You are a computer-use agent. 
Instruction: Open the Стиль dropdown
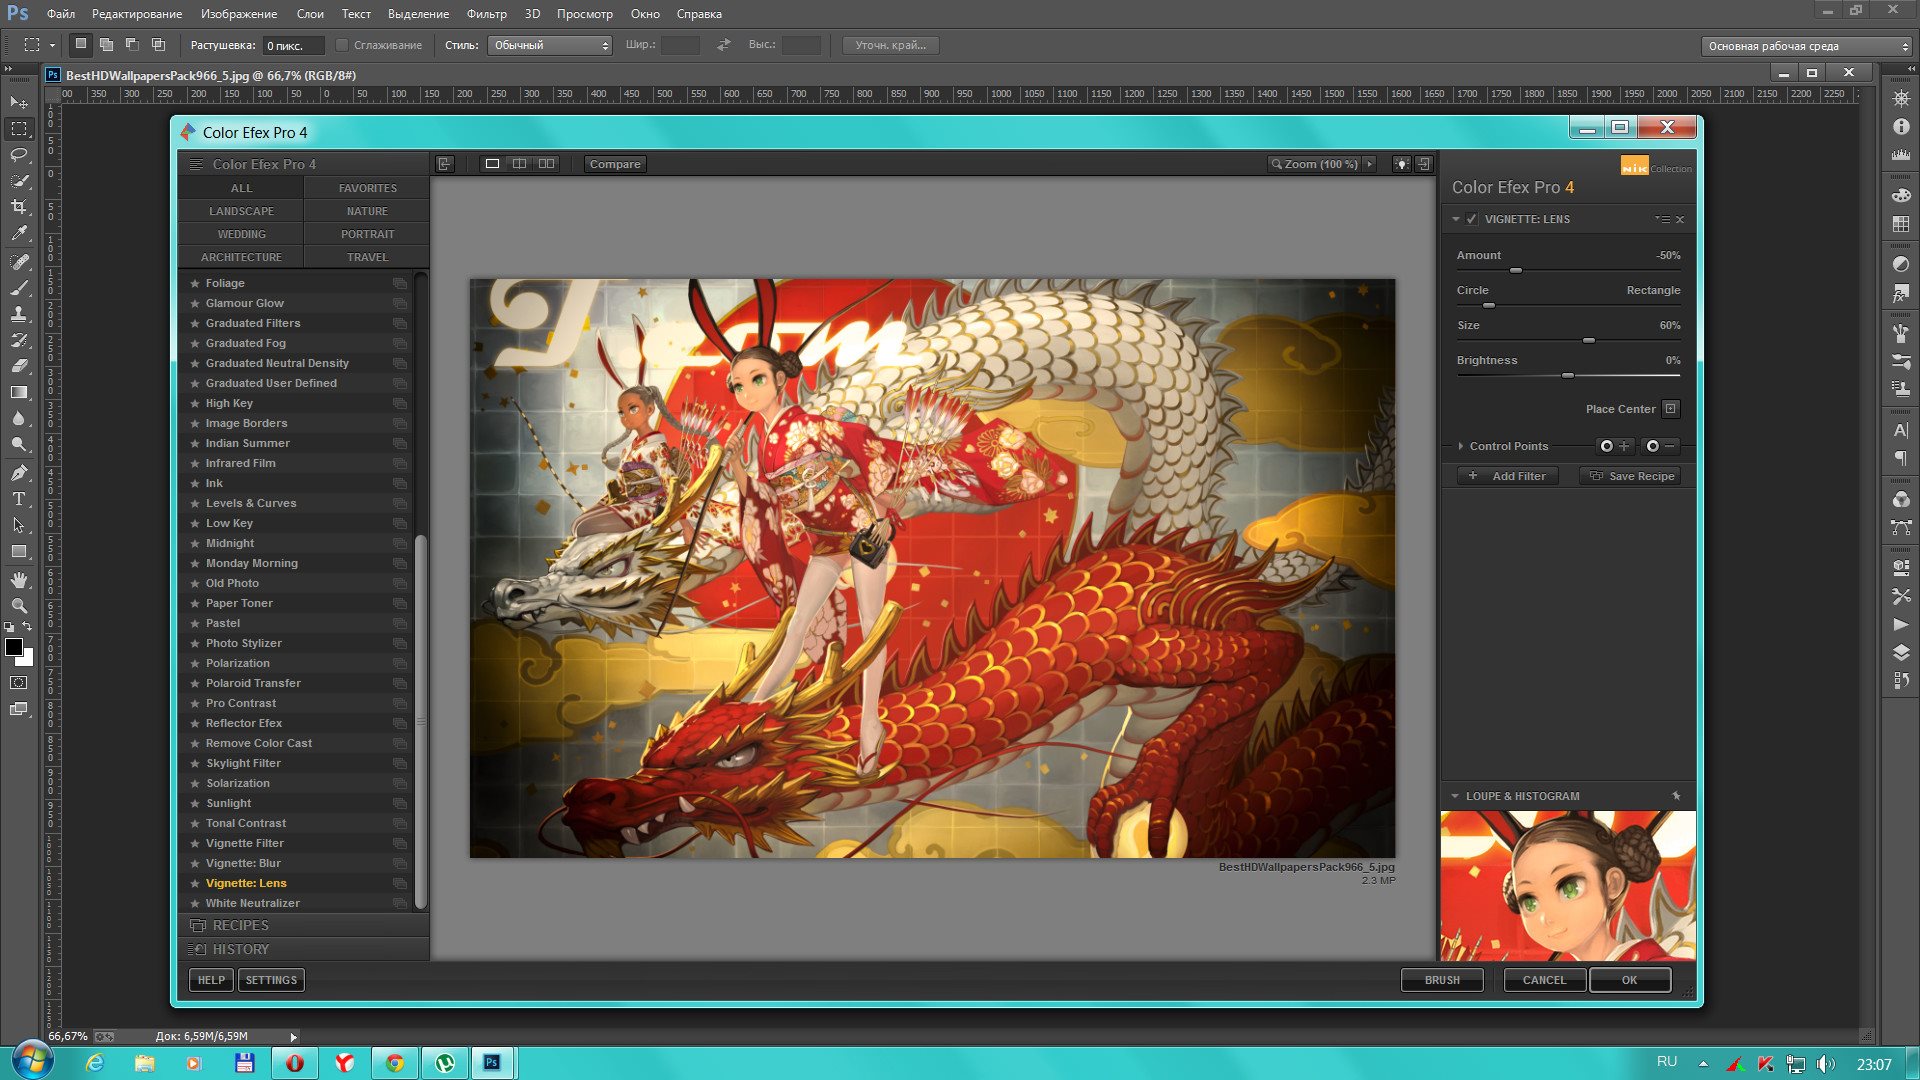pyautogui.click(x=549, y=45)
